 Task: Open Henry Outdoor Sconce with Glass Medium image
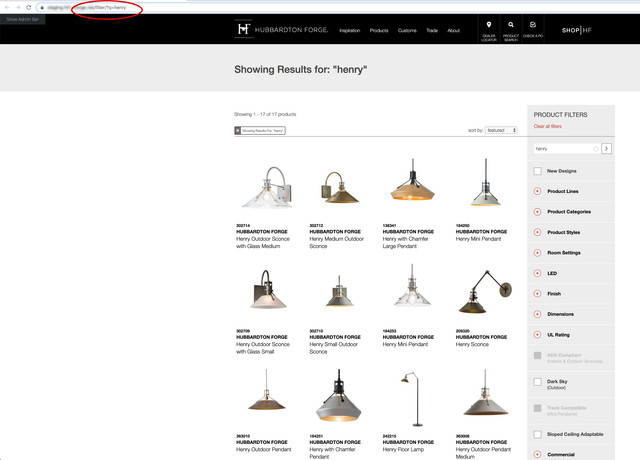click(267, 187)
